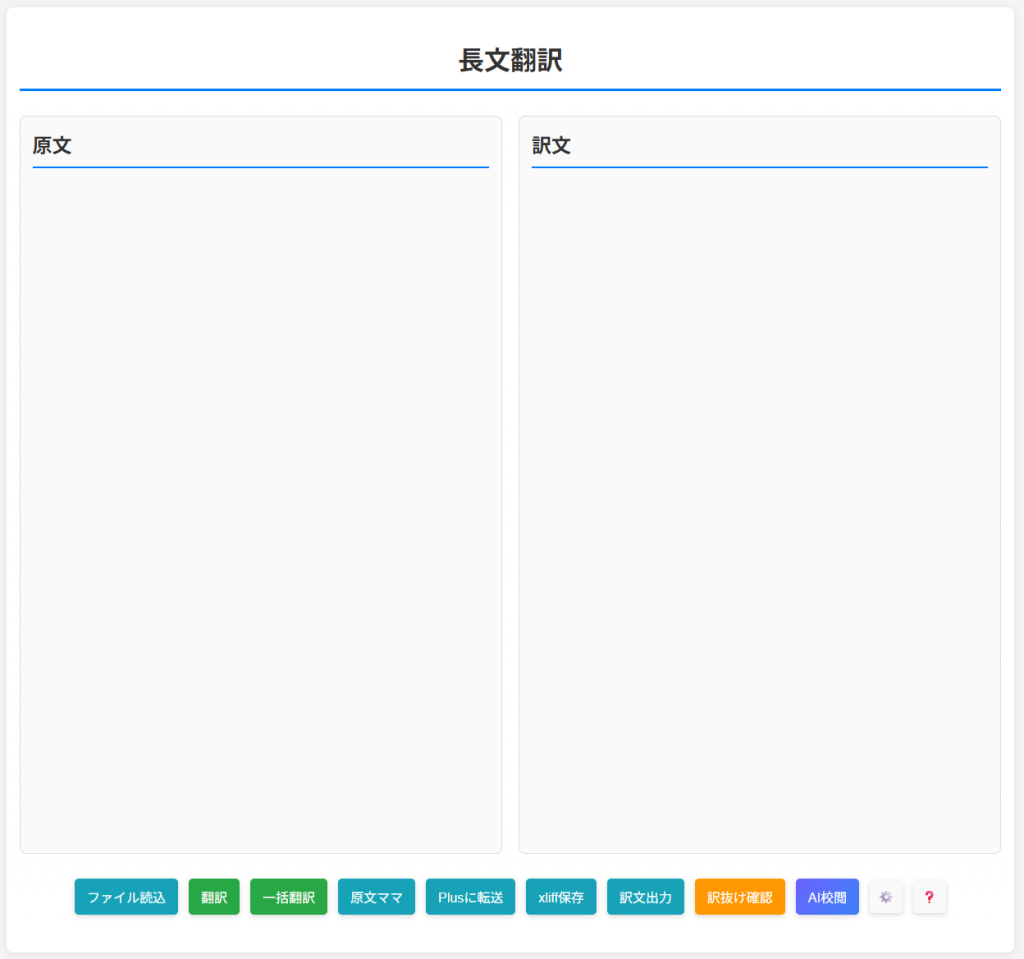Click the 訳文 panel heading
This screenshot has width=1024, height=959.
point(551,145)
